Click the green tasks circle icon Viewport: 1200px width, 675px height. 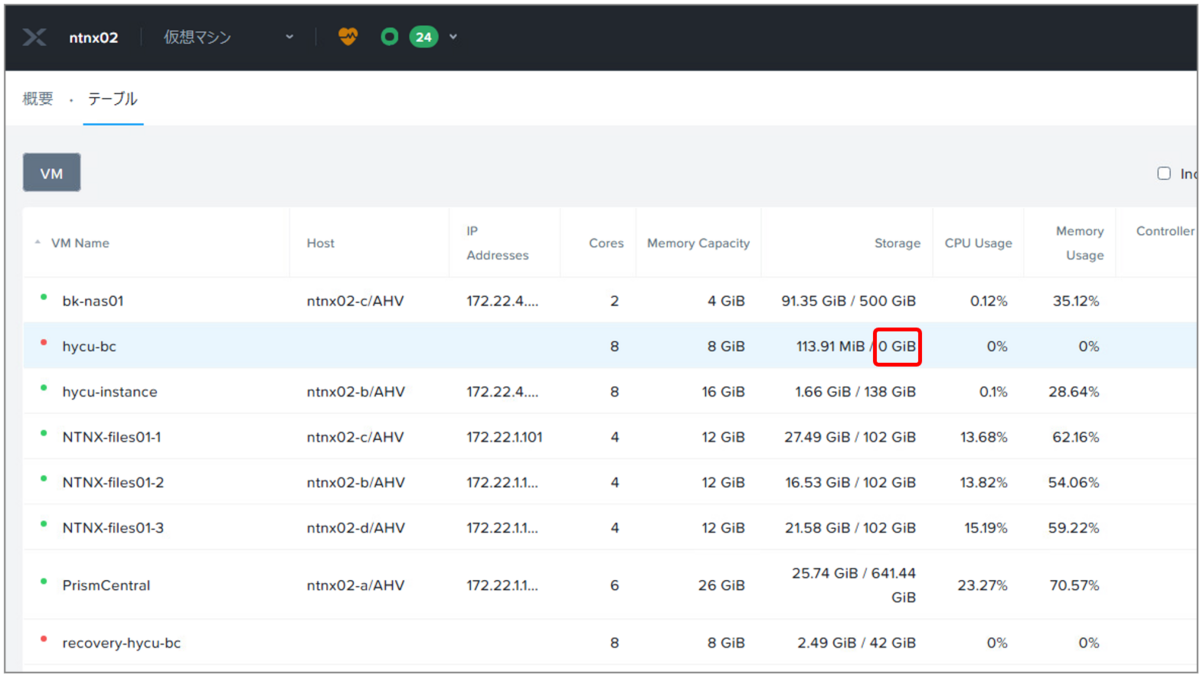(390, 37)
